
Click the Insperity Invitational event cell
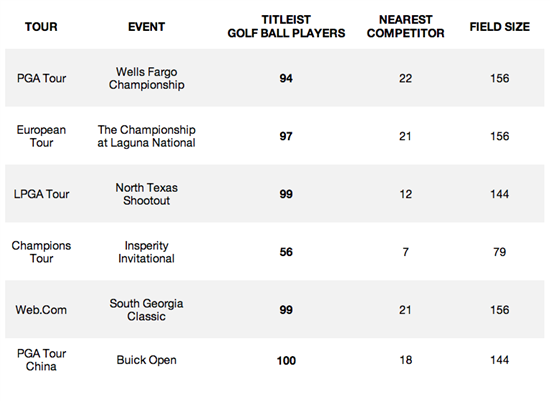(x=147, y=252)
